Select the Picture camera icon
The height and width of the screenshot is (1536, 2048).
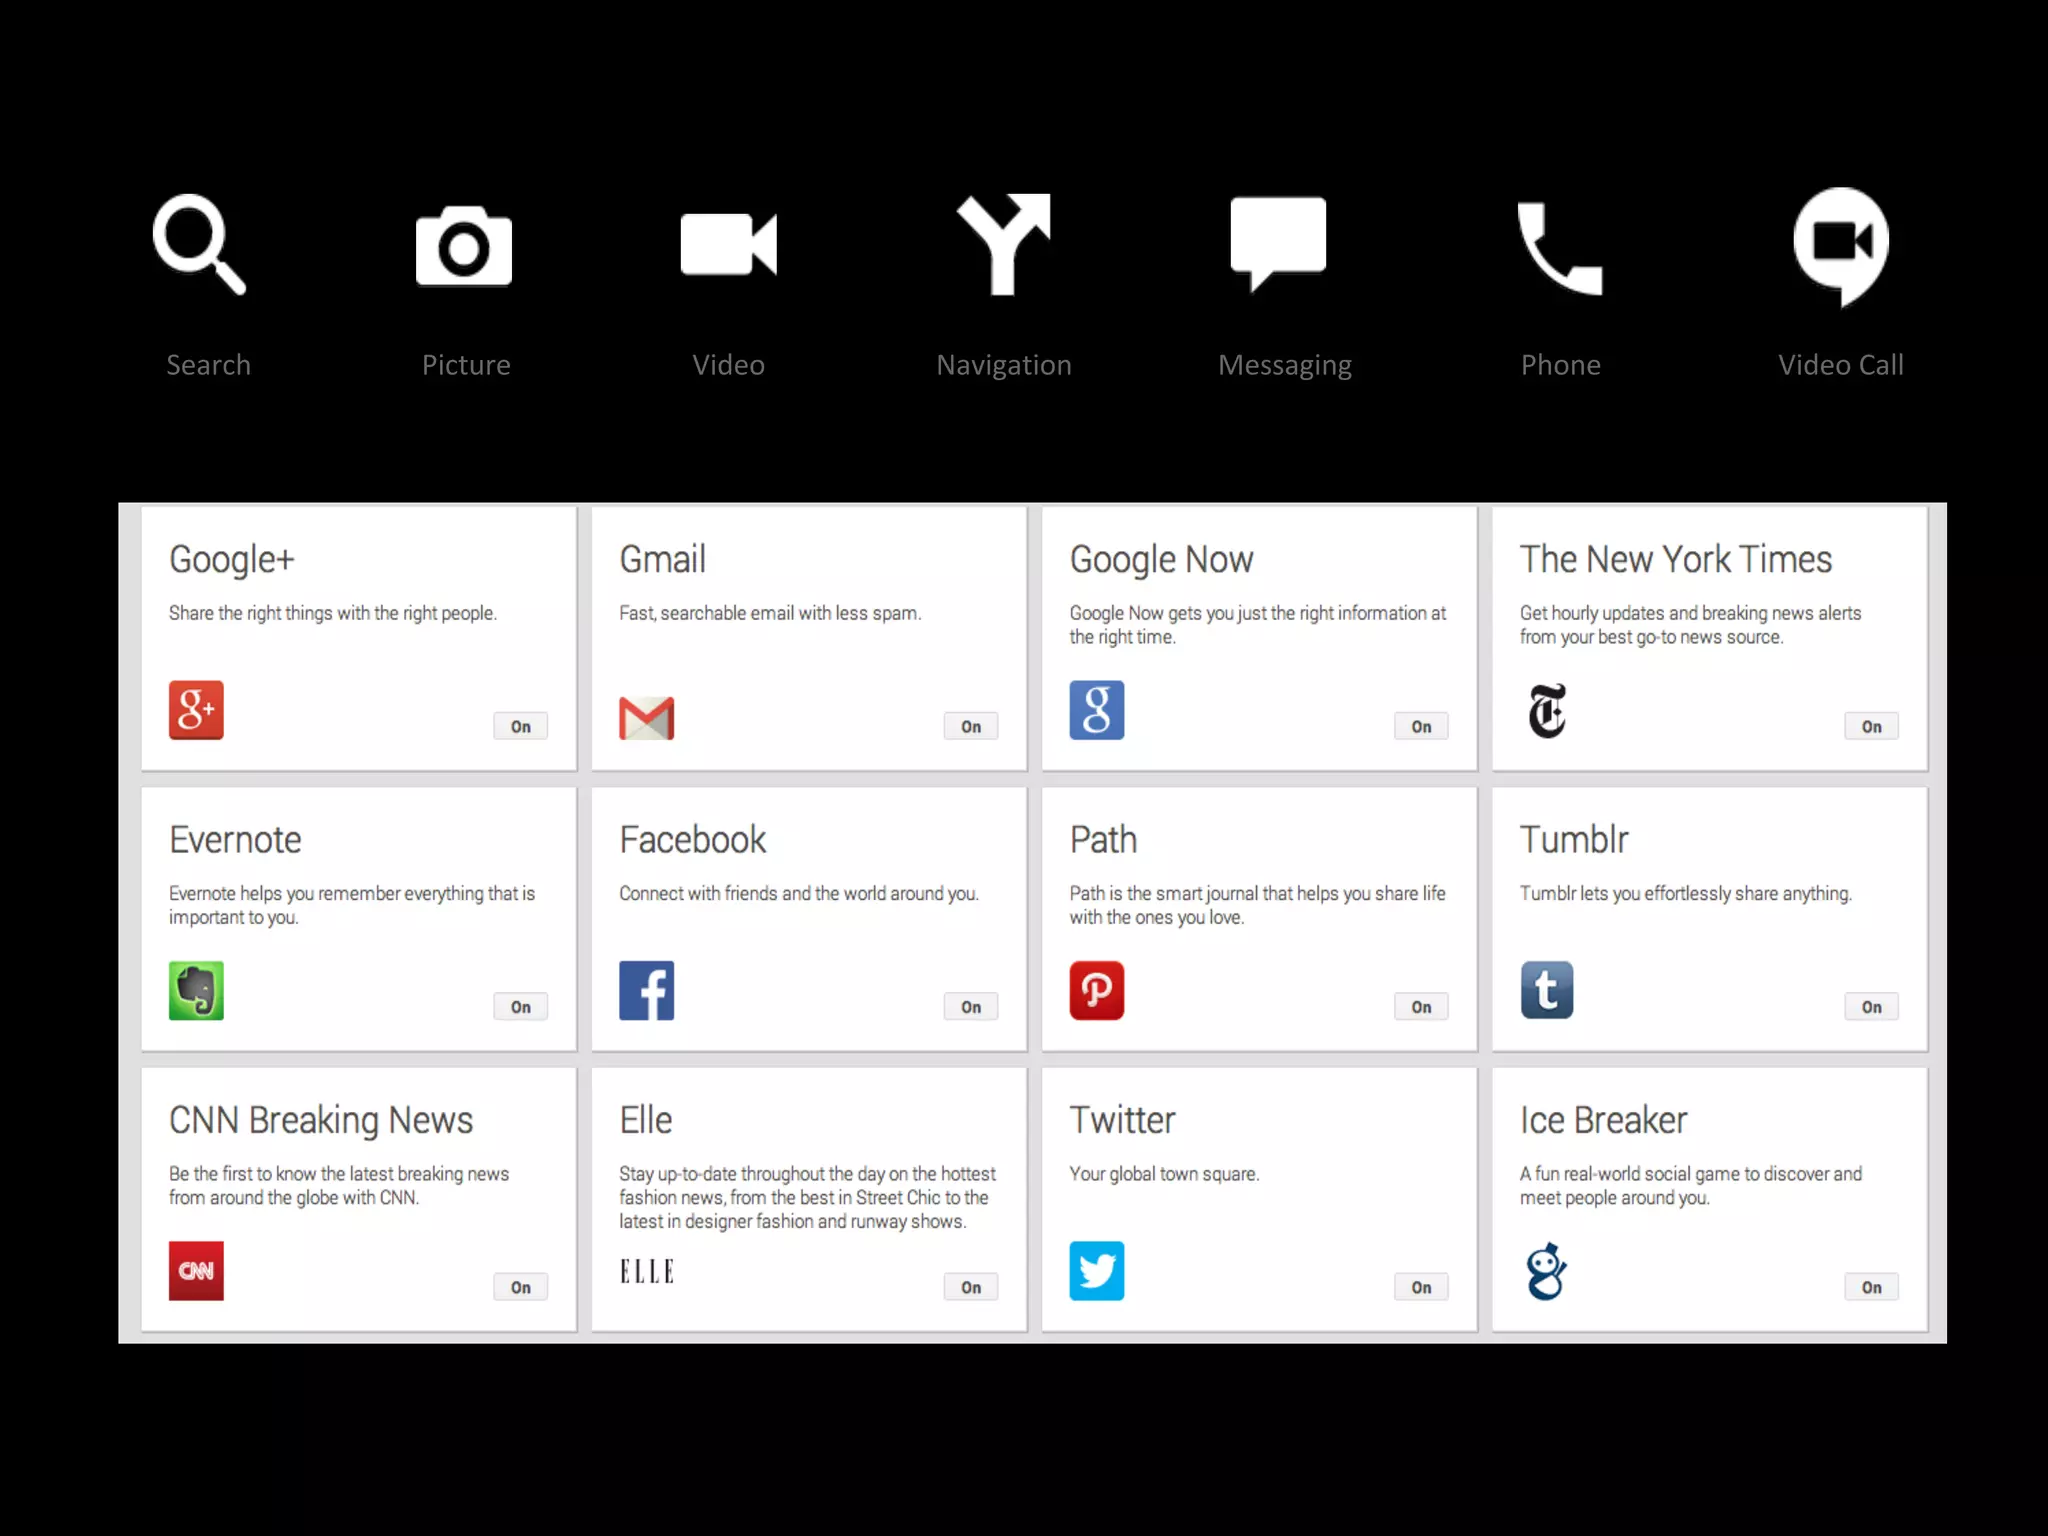tap(463, 246)
